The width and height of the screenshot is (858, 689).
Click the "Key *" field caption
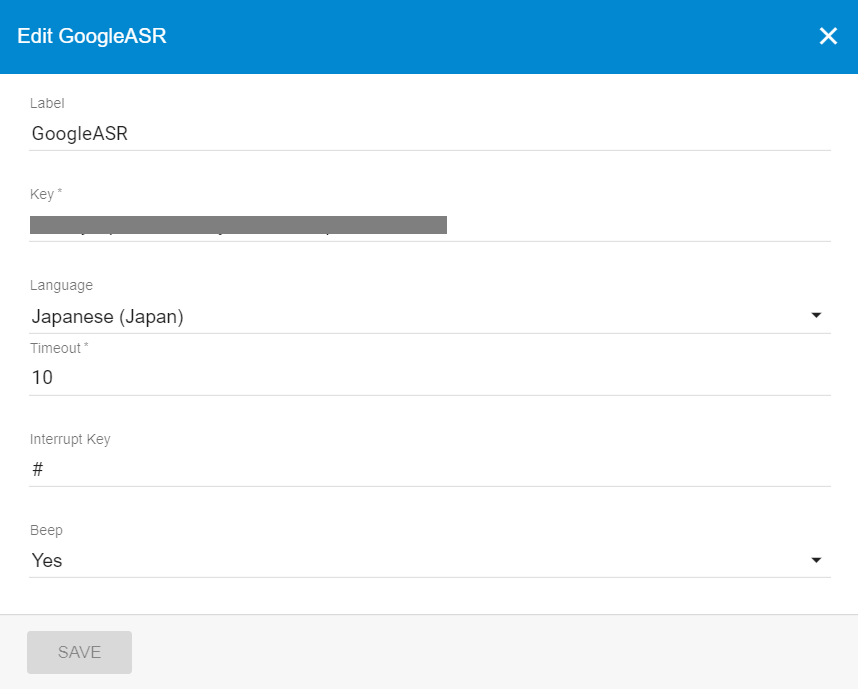pyautogui.click(x=46, y=194)
